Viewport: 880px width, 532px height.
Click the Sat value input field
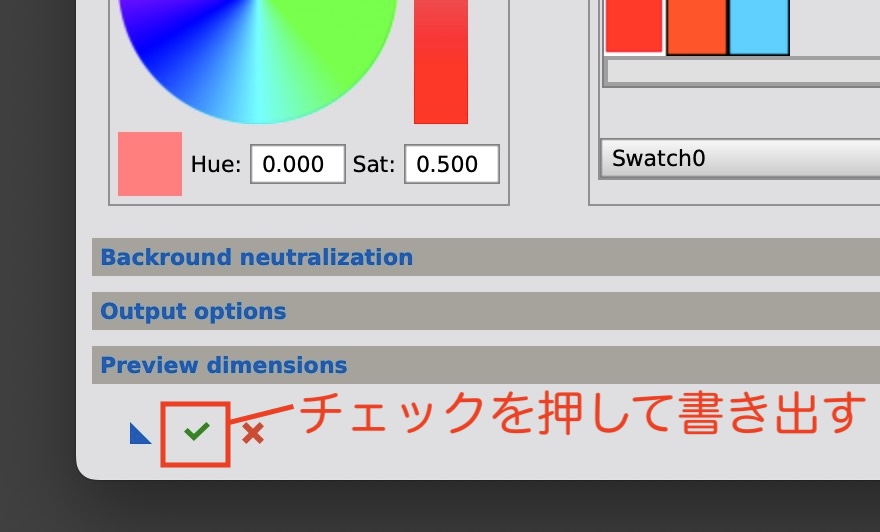452,164
